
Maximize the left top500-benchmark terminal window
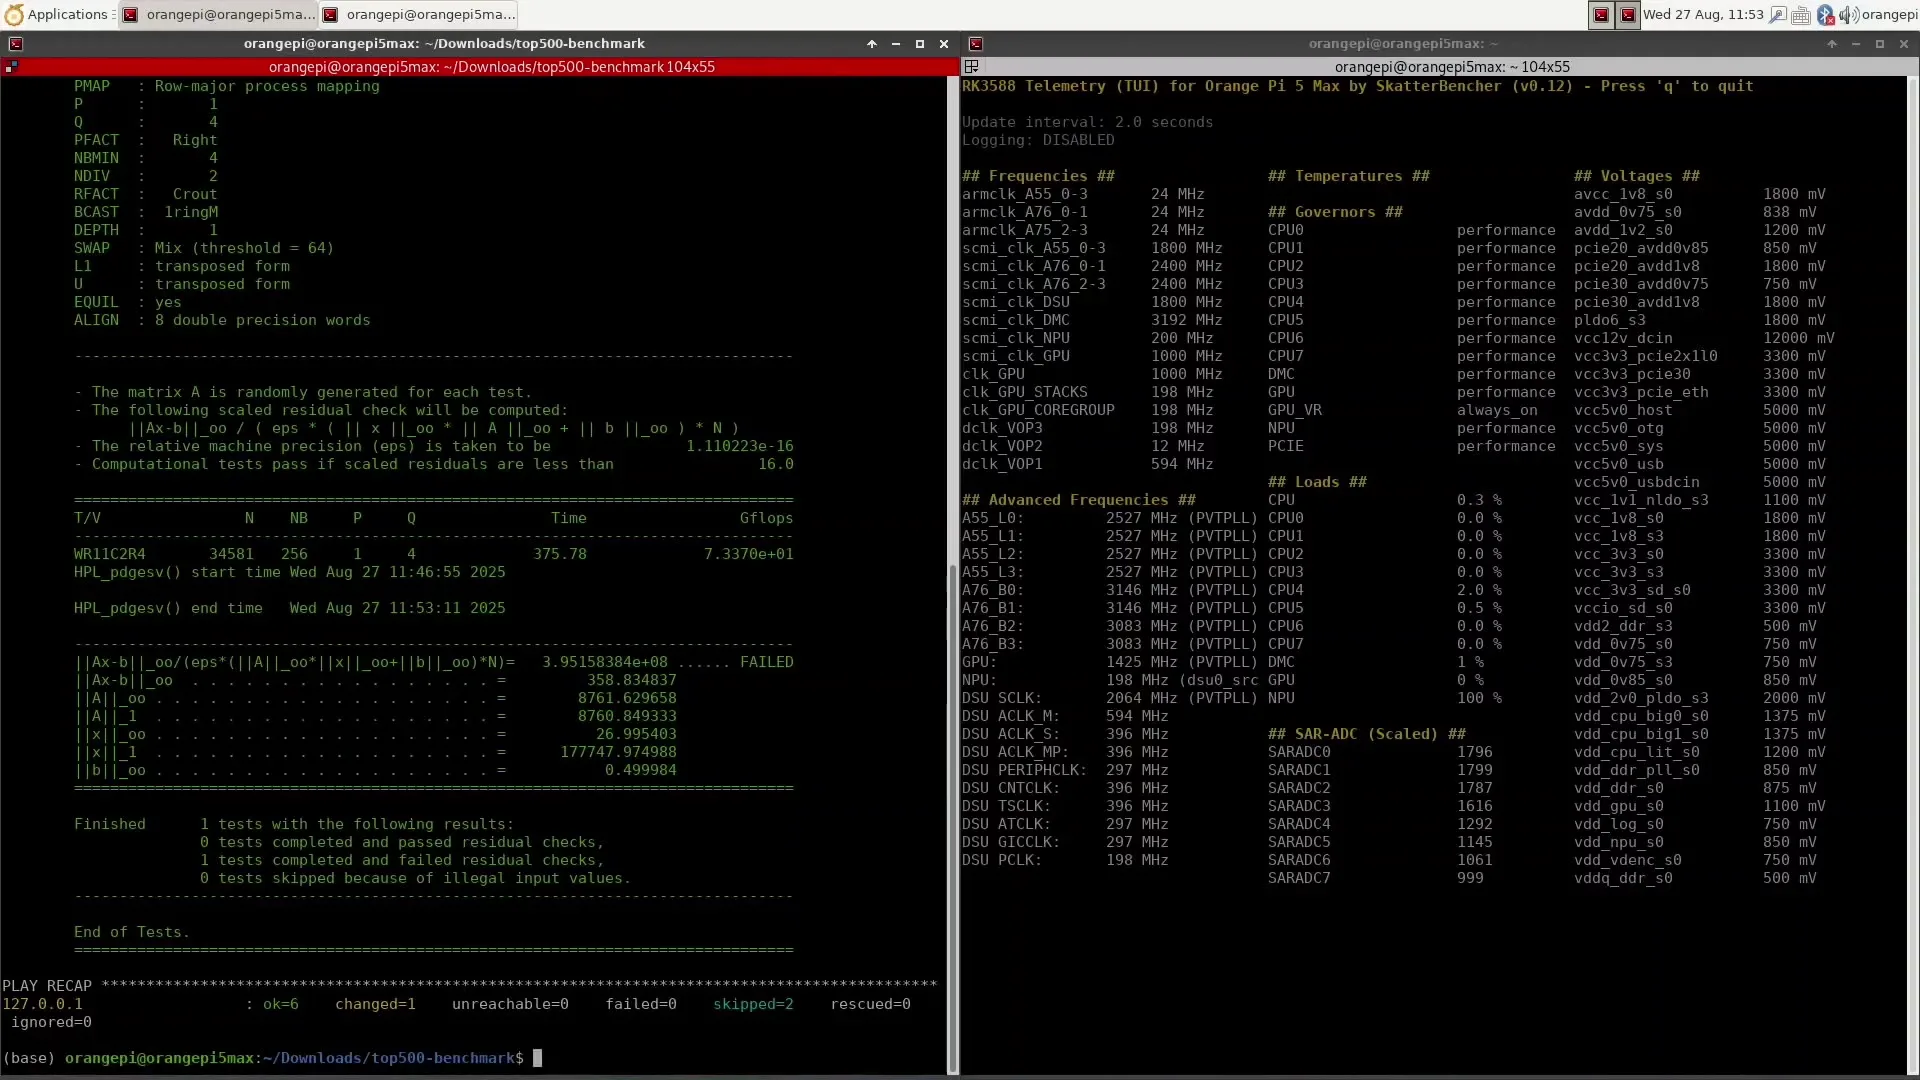919,44
